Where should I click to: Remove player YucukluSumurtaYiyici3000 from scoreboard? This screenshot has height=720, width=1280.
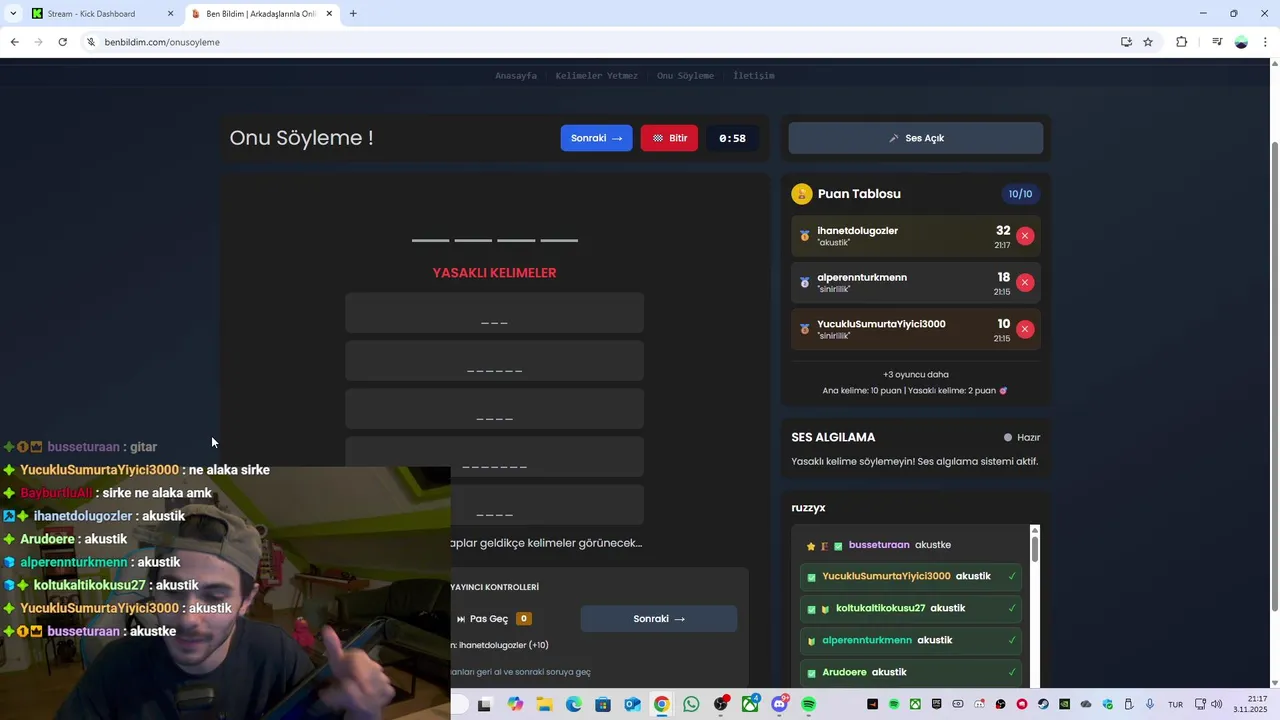point(1025,329)
